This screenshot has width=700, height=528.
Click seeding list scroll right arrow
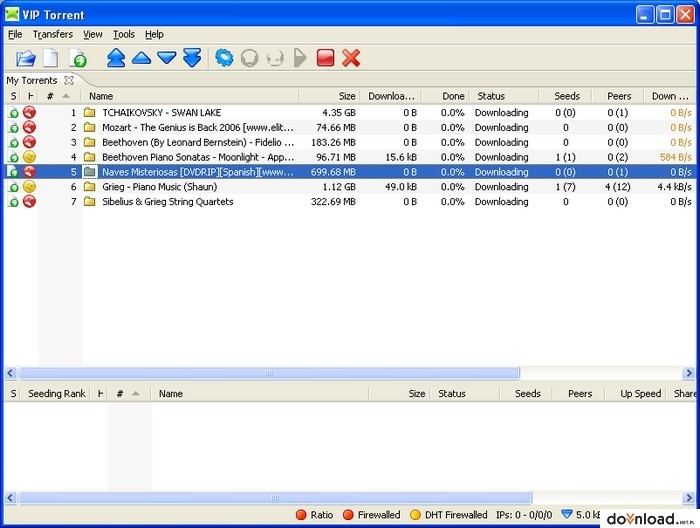pos(689,497)
